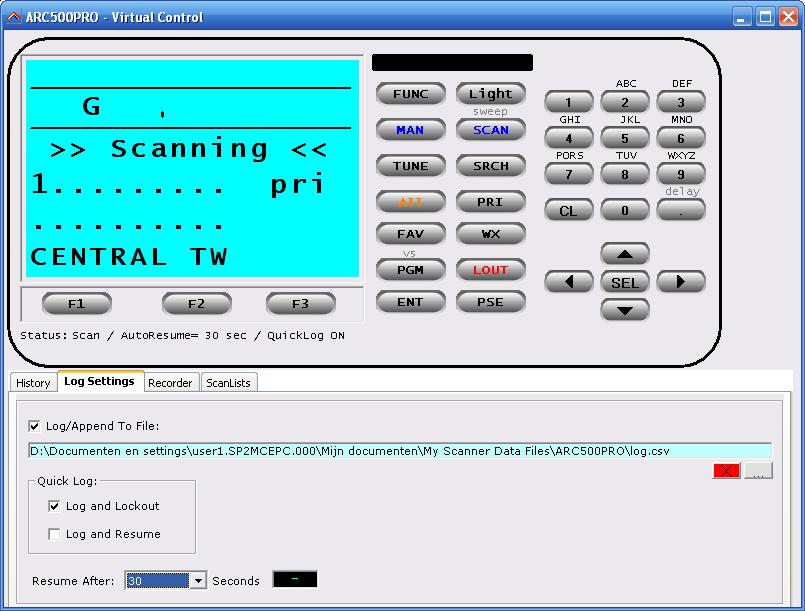Screen dimensions: 805x611
Task: Open Resume After seconds dropdown
Action: [x=198, y=581]
